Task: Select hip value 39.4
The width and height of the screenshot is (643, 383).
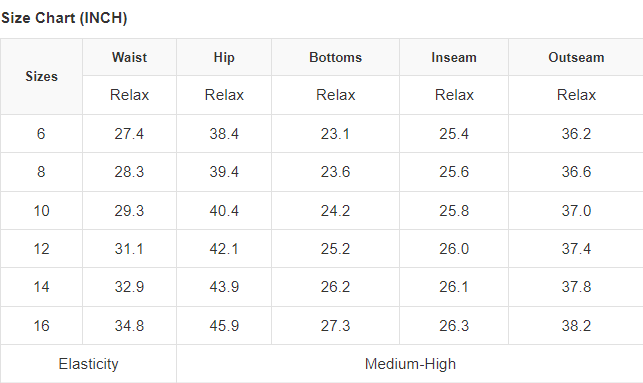Action: [224, 172]
